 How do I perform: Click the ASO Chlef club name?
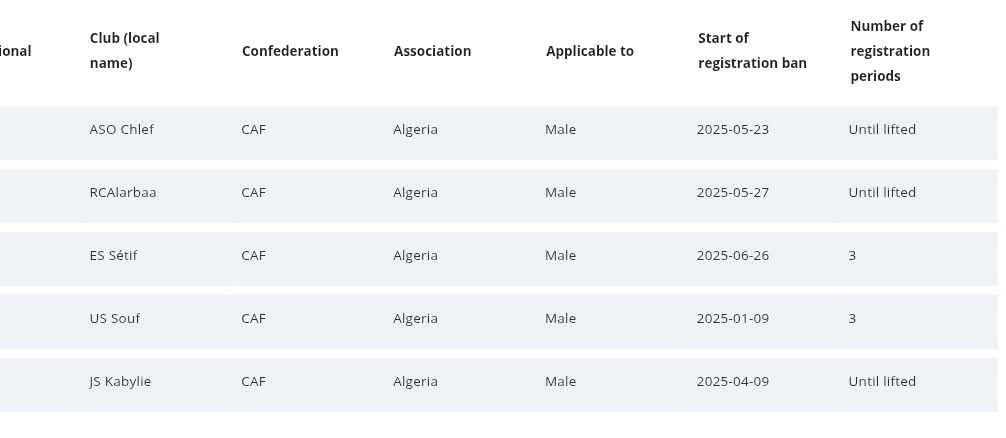tap(121, 130)
